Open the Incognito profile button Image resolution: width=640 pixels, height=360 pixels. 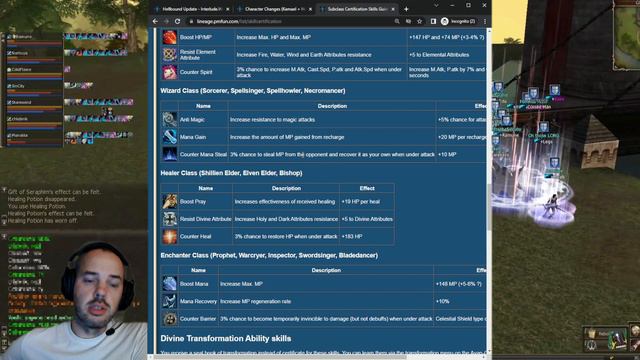coord(459,21)
